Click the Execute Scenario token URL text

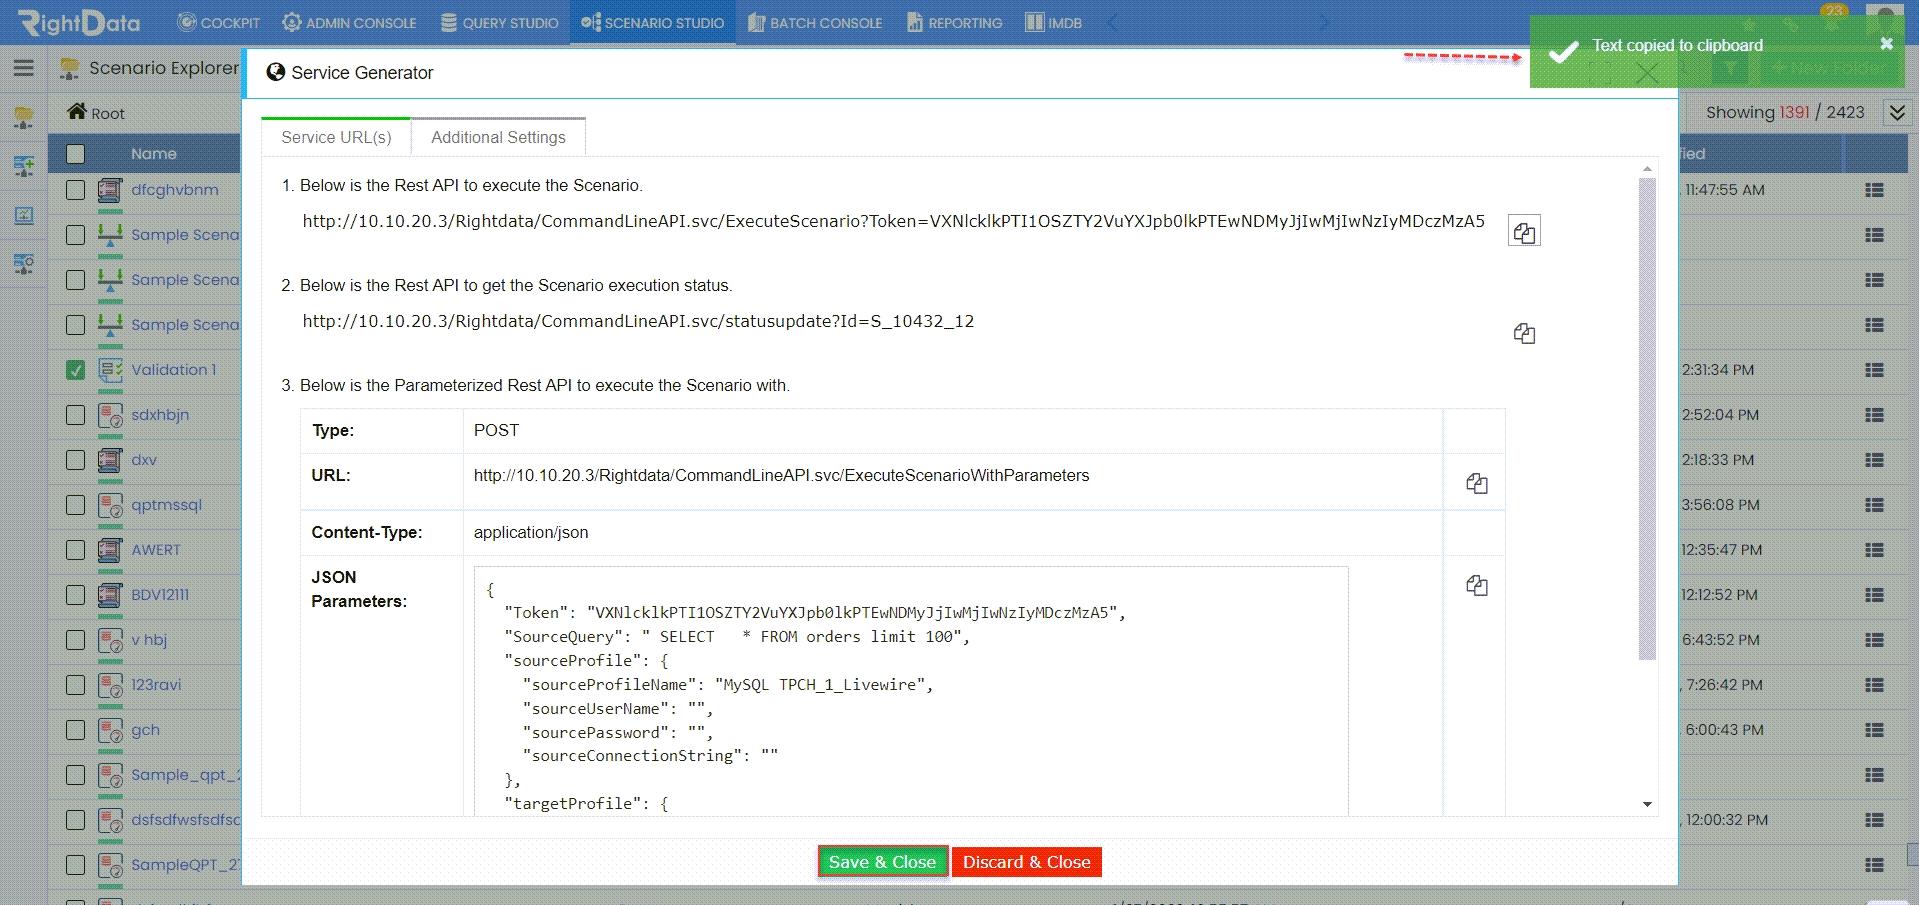[x=894, y=221]
